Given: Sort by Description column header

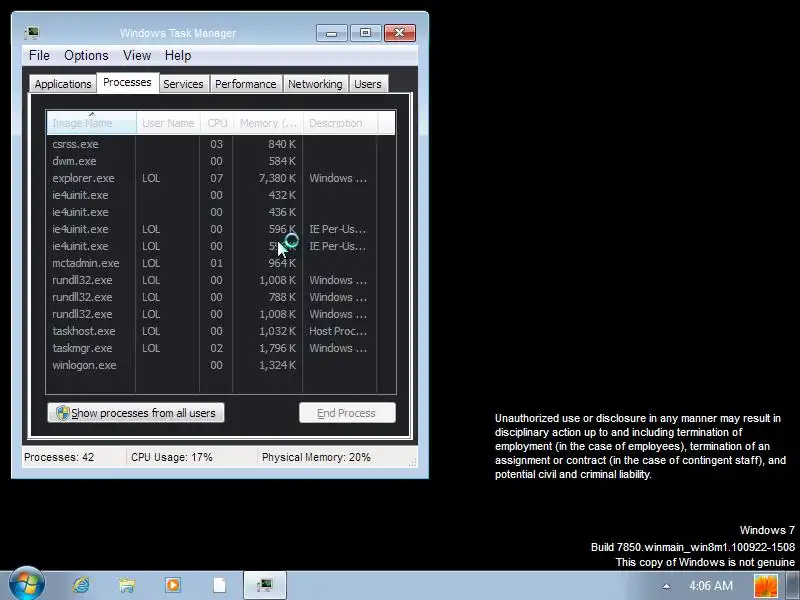Looking at the screenshot, I should pyautogui.click(x=340, y=123).
